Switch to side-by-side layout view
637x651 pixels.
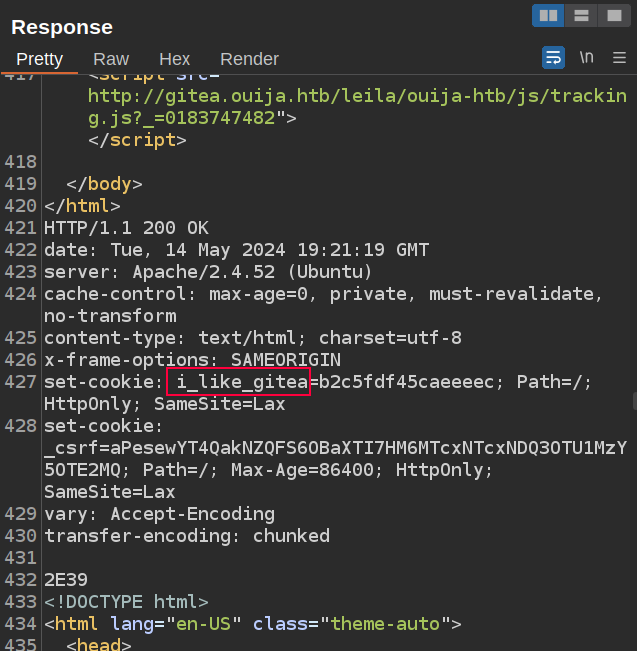point(548,16)
